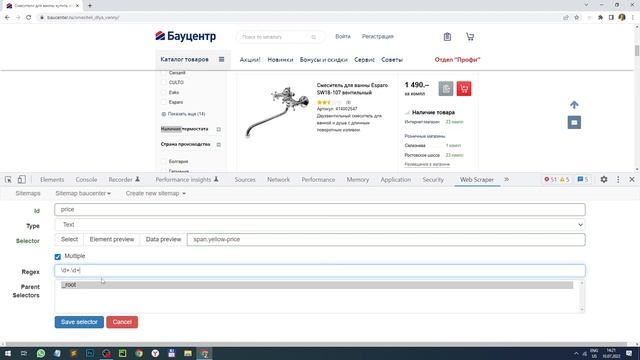The width and height of the screenshot is (640, 360).
Task: Click the search magnifier in catalog search
Action: coord(313,37)
